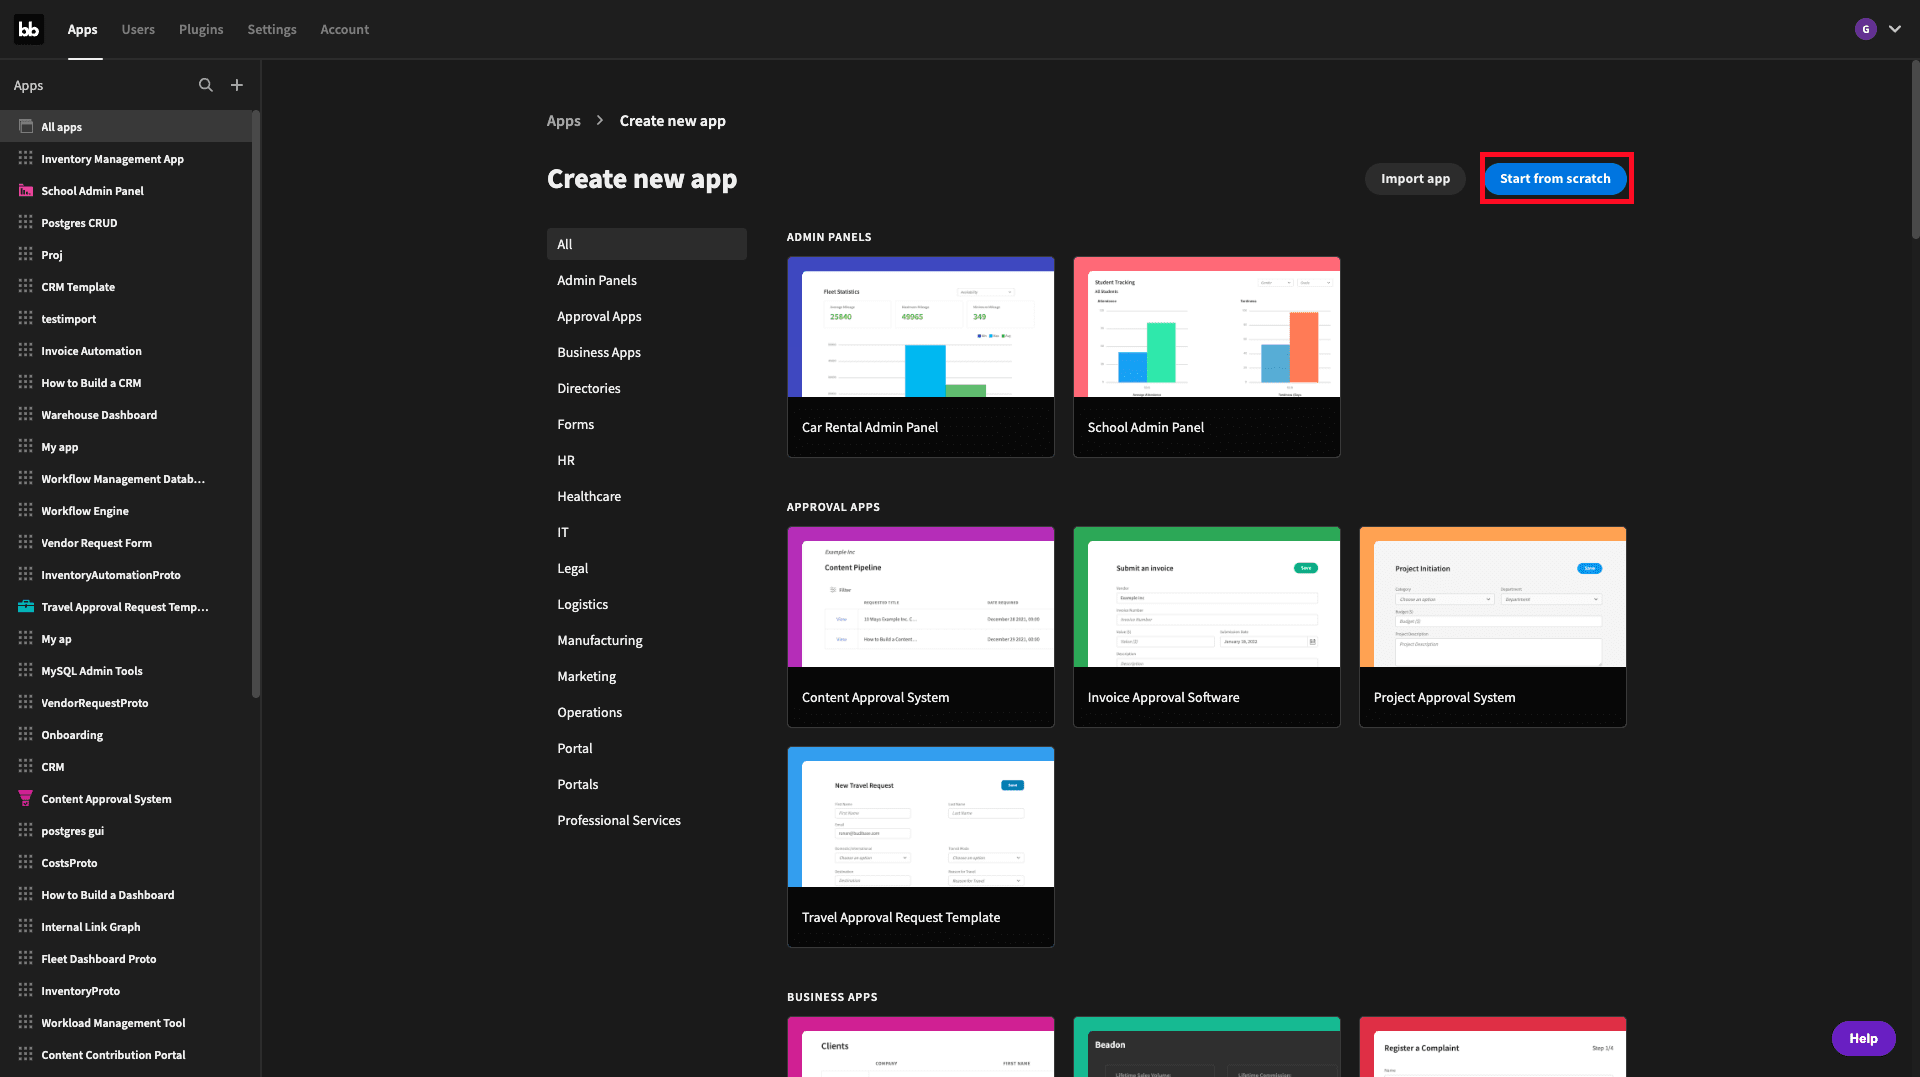The width and height of the screenshot is (1920, 1077).
Task: Select the Vendor Request Form app
Action: click(126, 543)
